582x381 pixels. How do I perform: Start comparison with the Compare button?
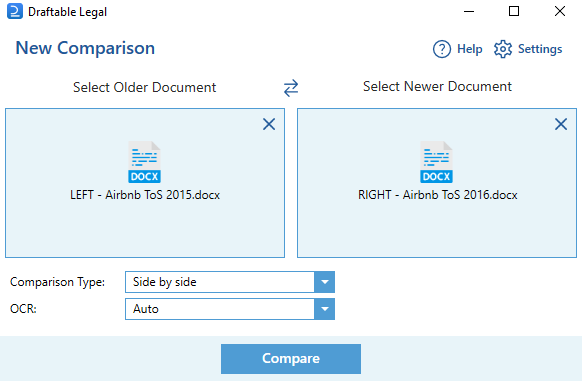291,359
